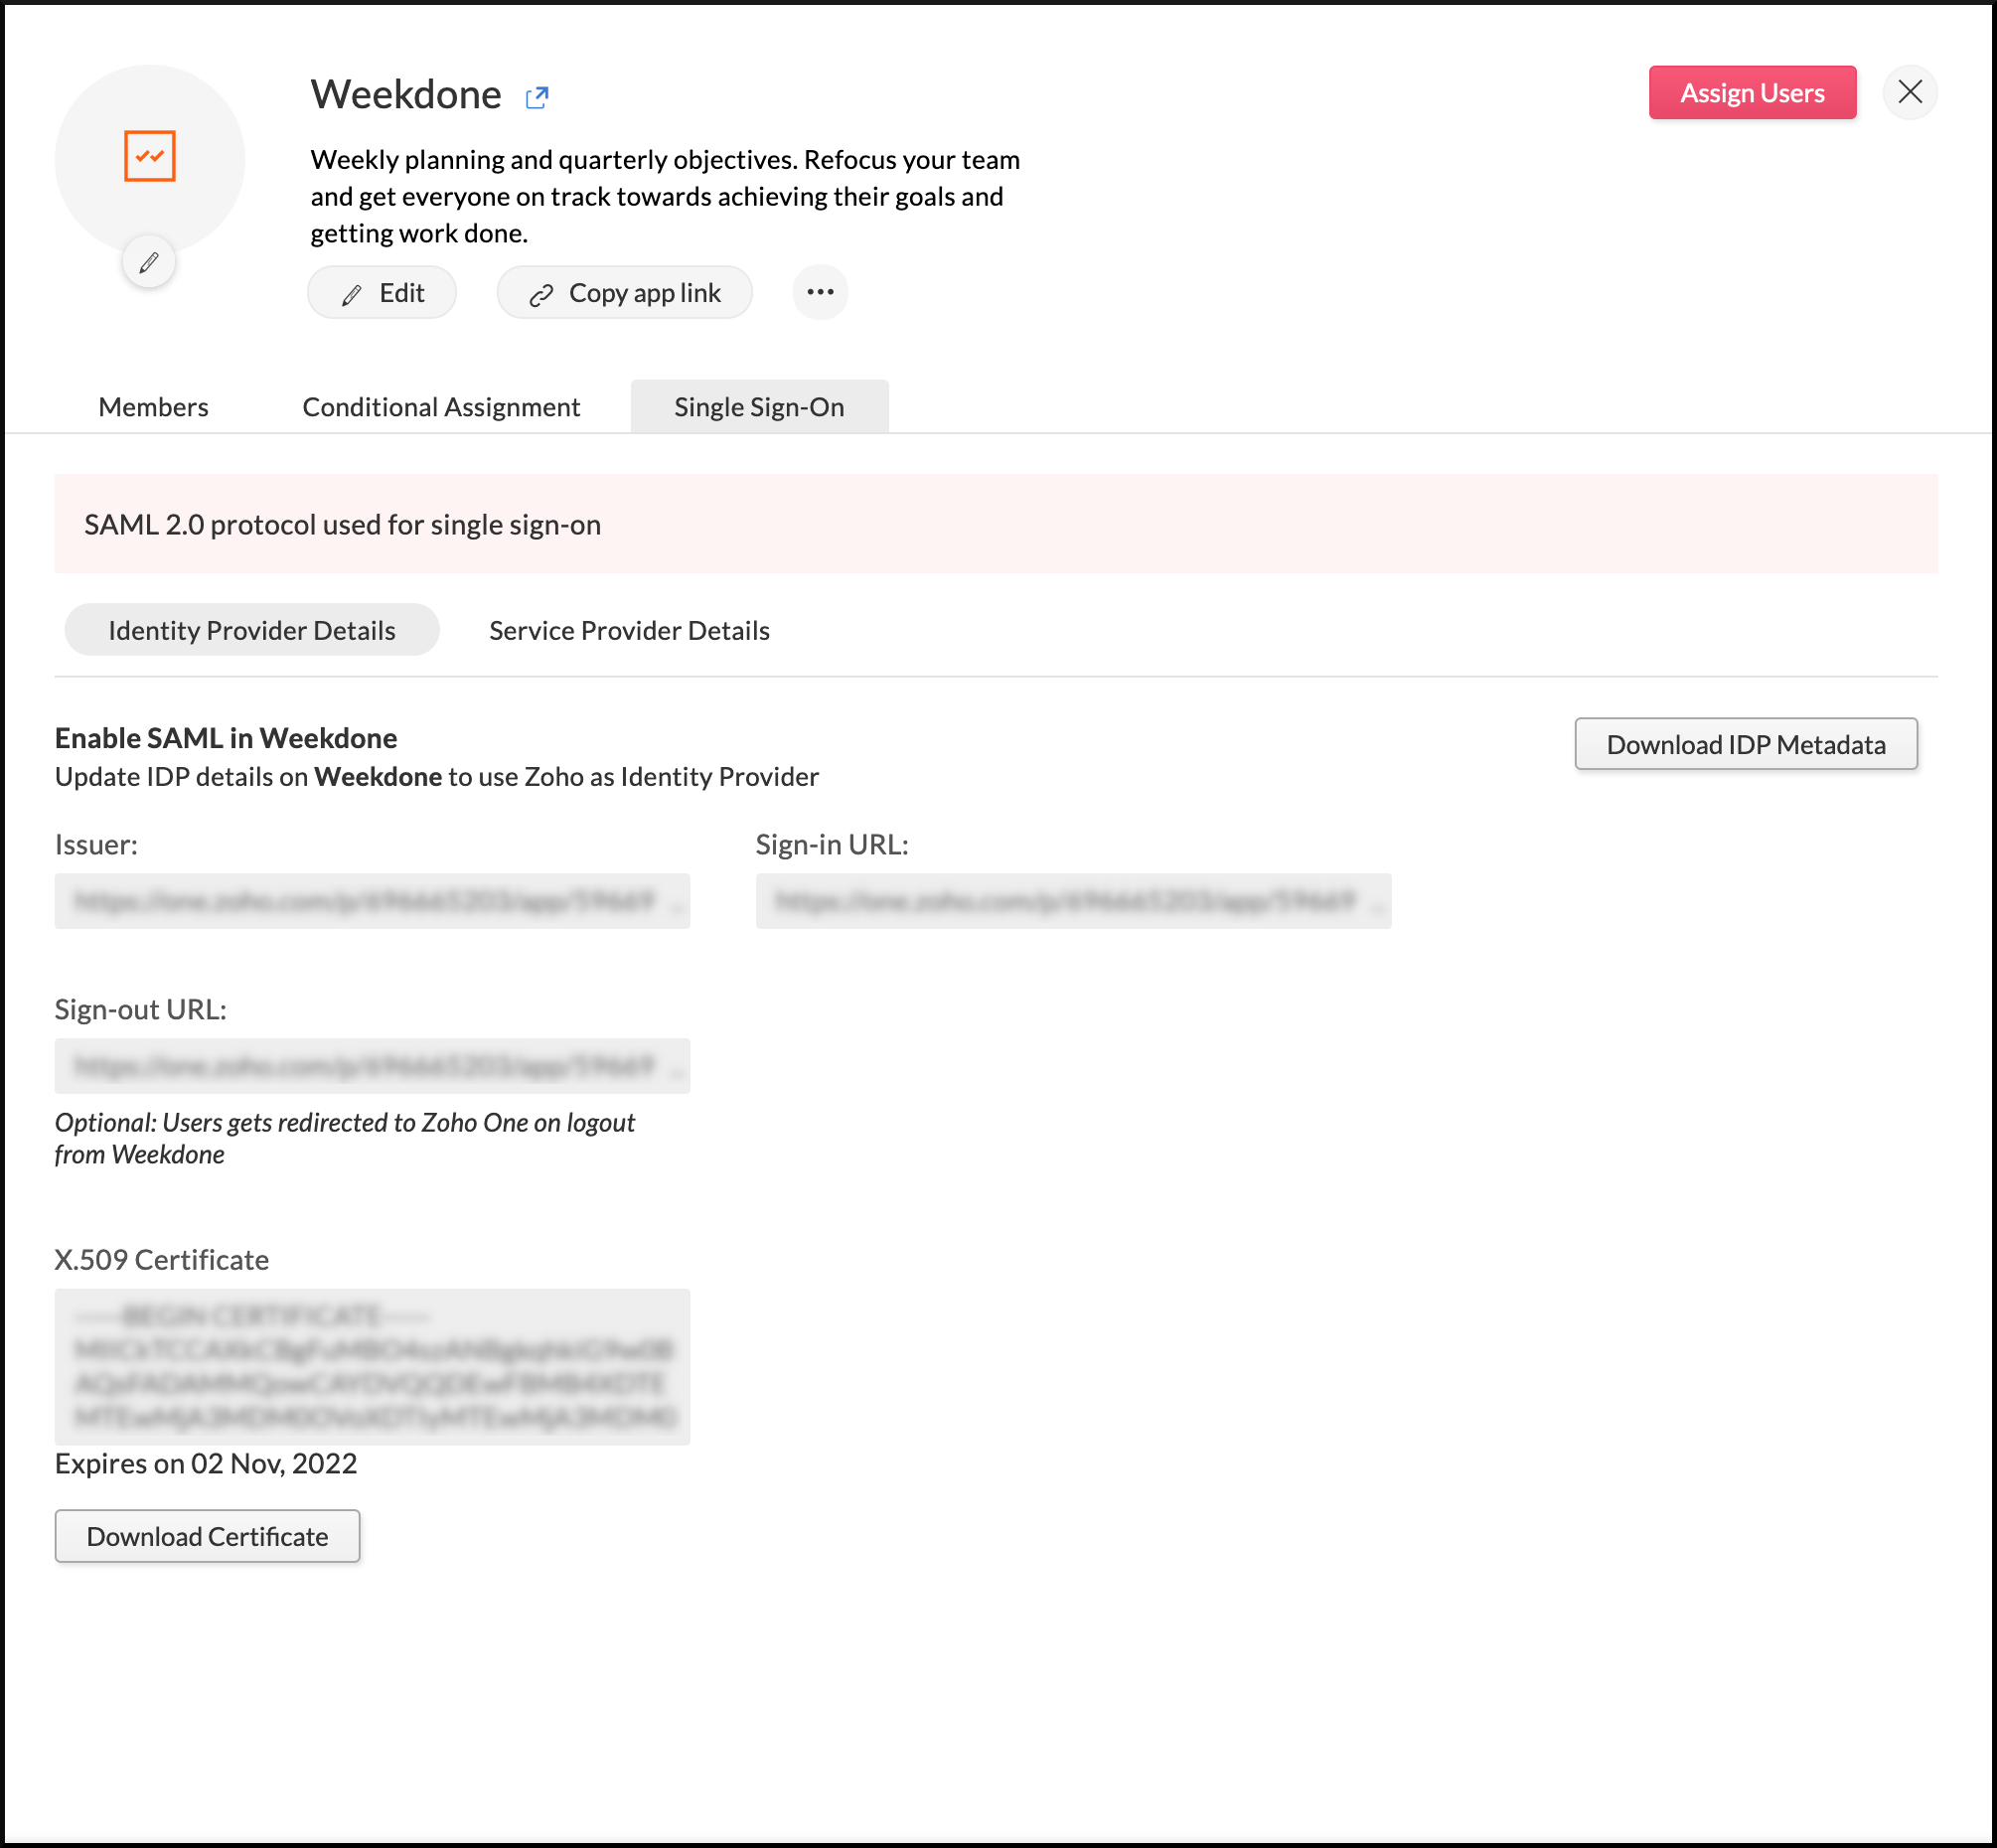Switch to Service Provider Details
Viewport: 1997px width, 1848px height.
click(628, 630)
